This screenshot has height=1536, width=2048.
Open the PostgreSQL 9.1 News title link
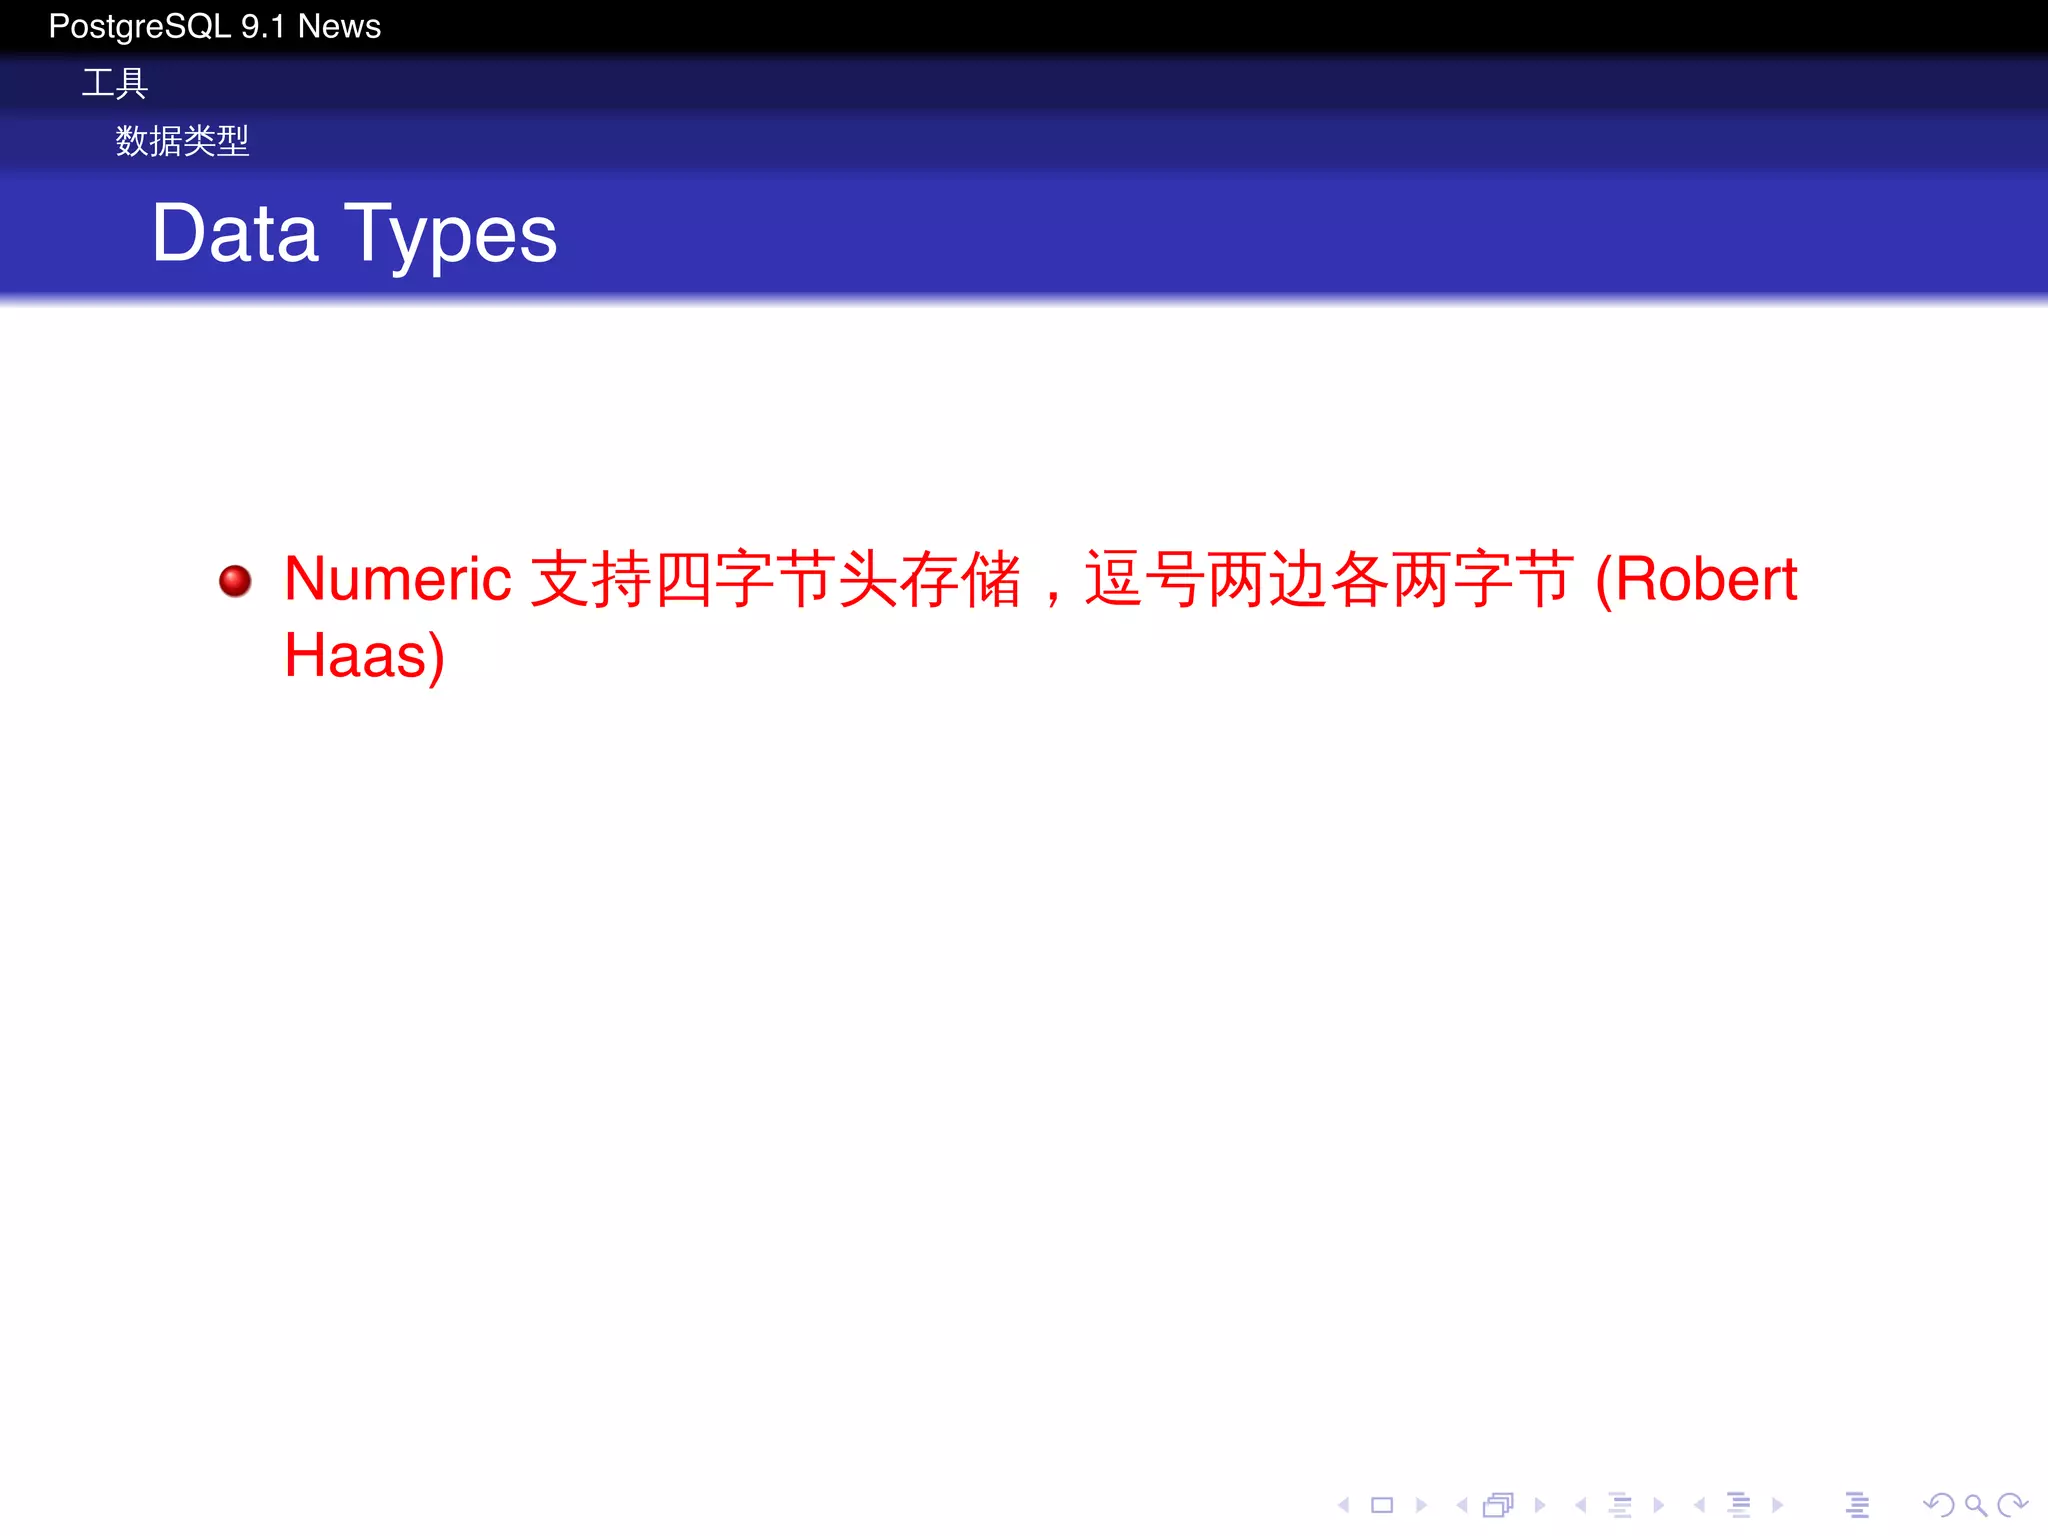point(215,27)
